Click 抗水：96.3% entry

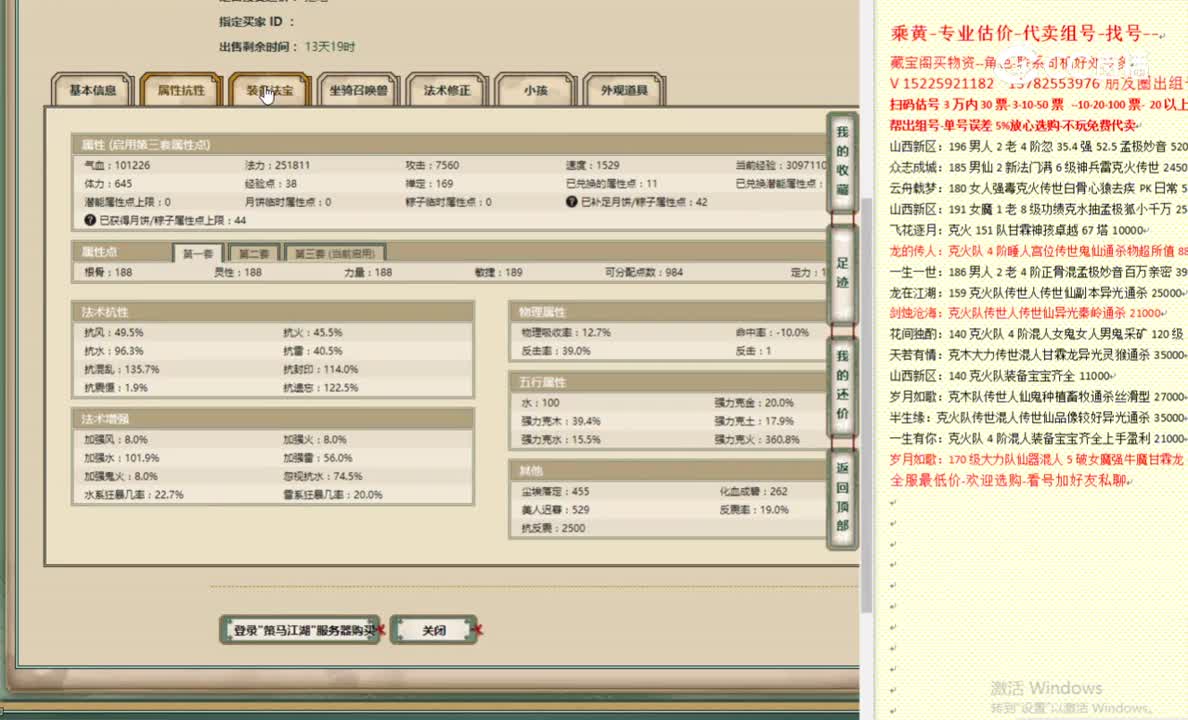pos(114,351)
